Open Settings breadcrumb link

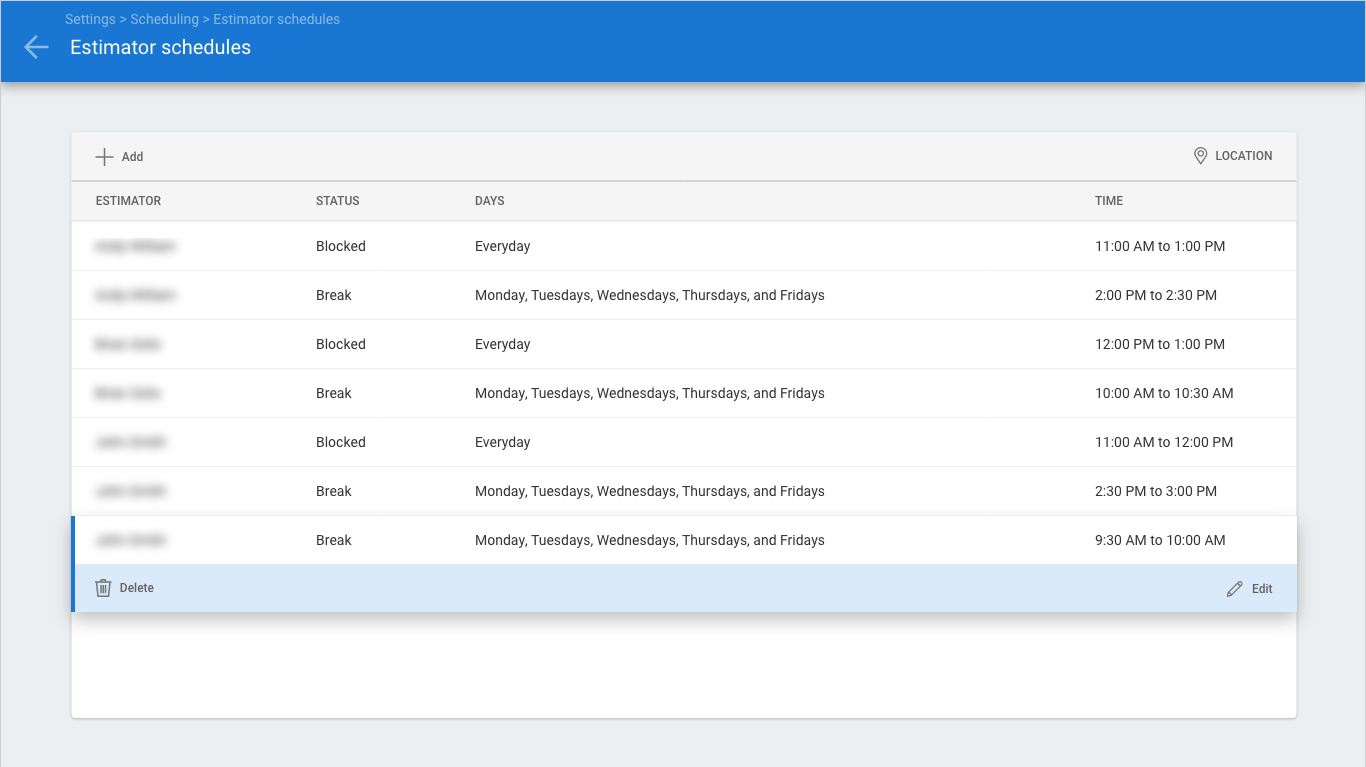[x=90, y=19]
